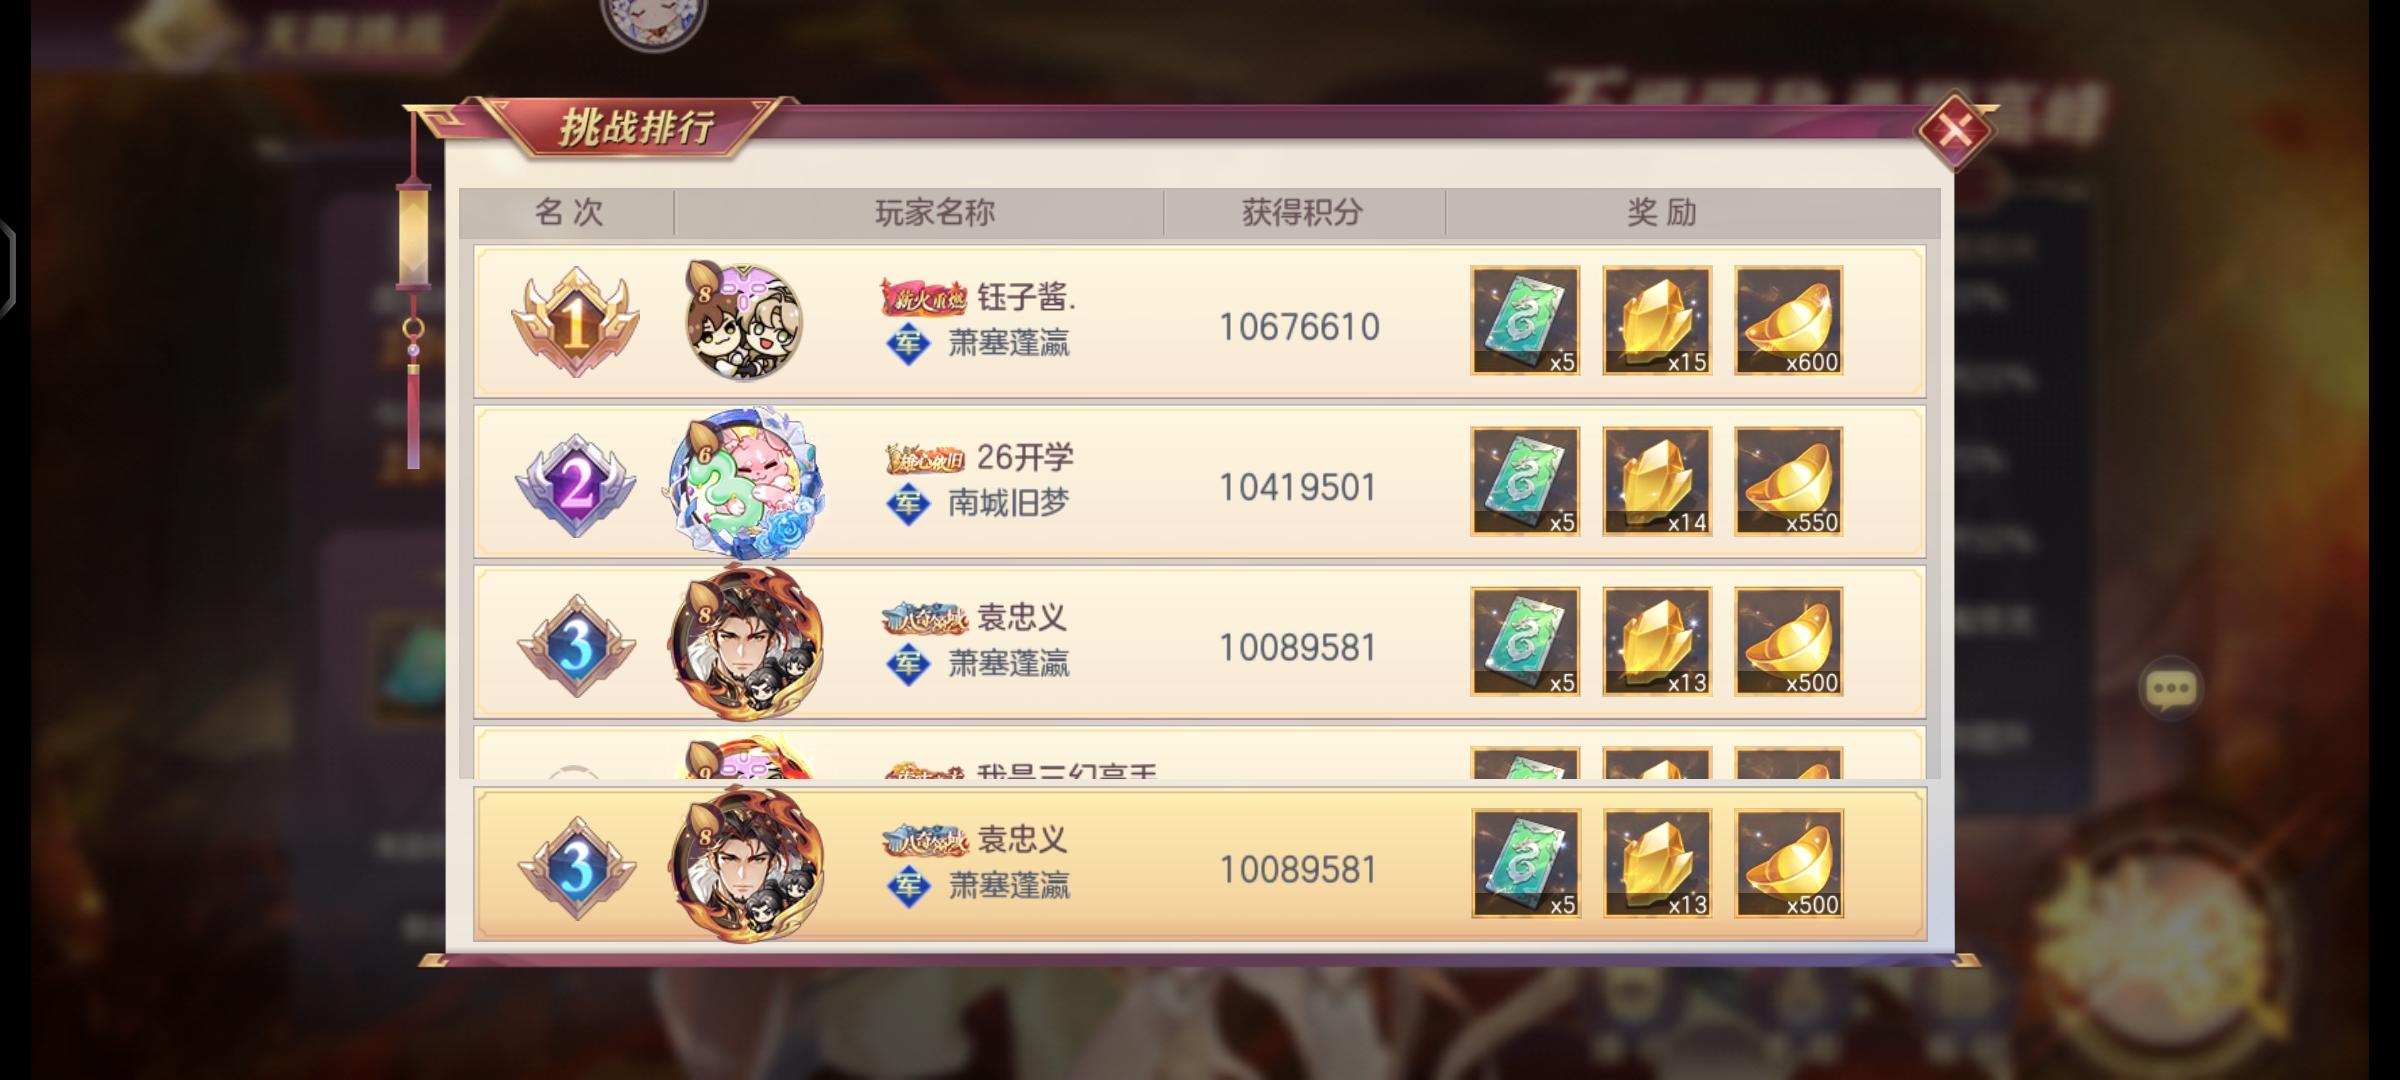
Task: Tap the rank 1 gold medal badge
Action: [575, 321]
